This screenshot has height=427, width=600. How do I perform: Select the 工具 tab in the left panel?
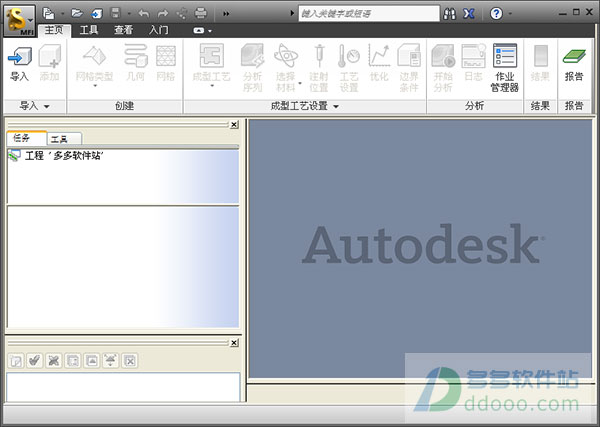pos(64,139)
